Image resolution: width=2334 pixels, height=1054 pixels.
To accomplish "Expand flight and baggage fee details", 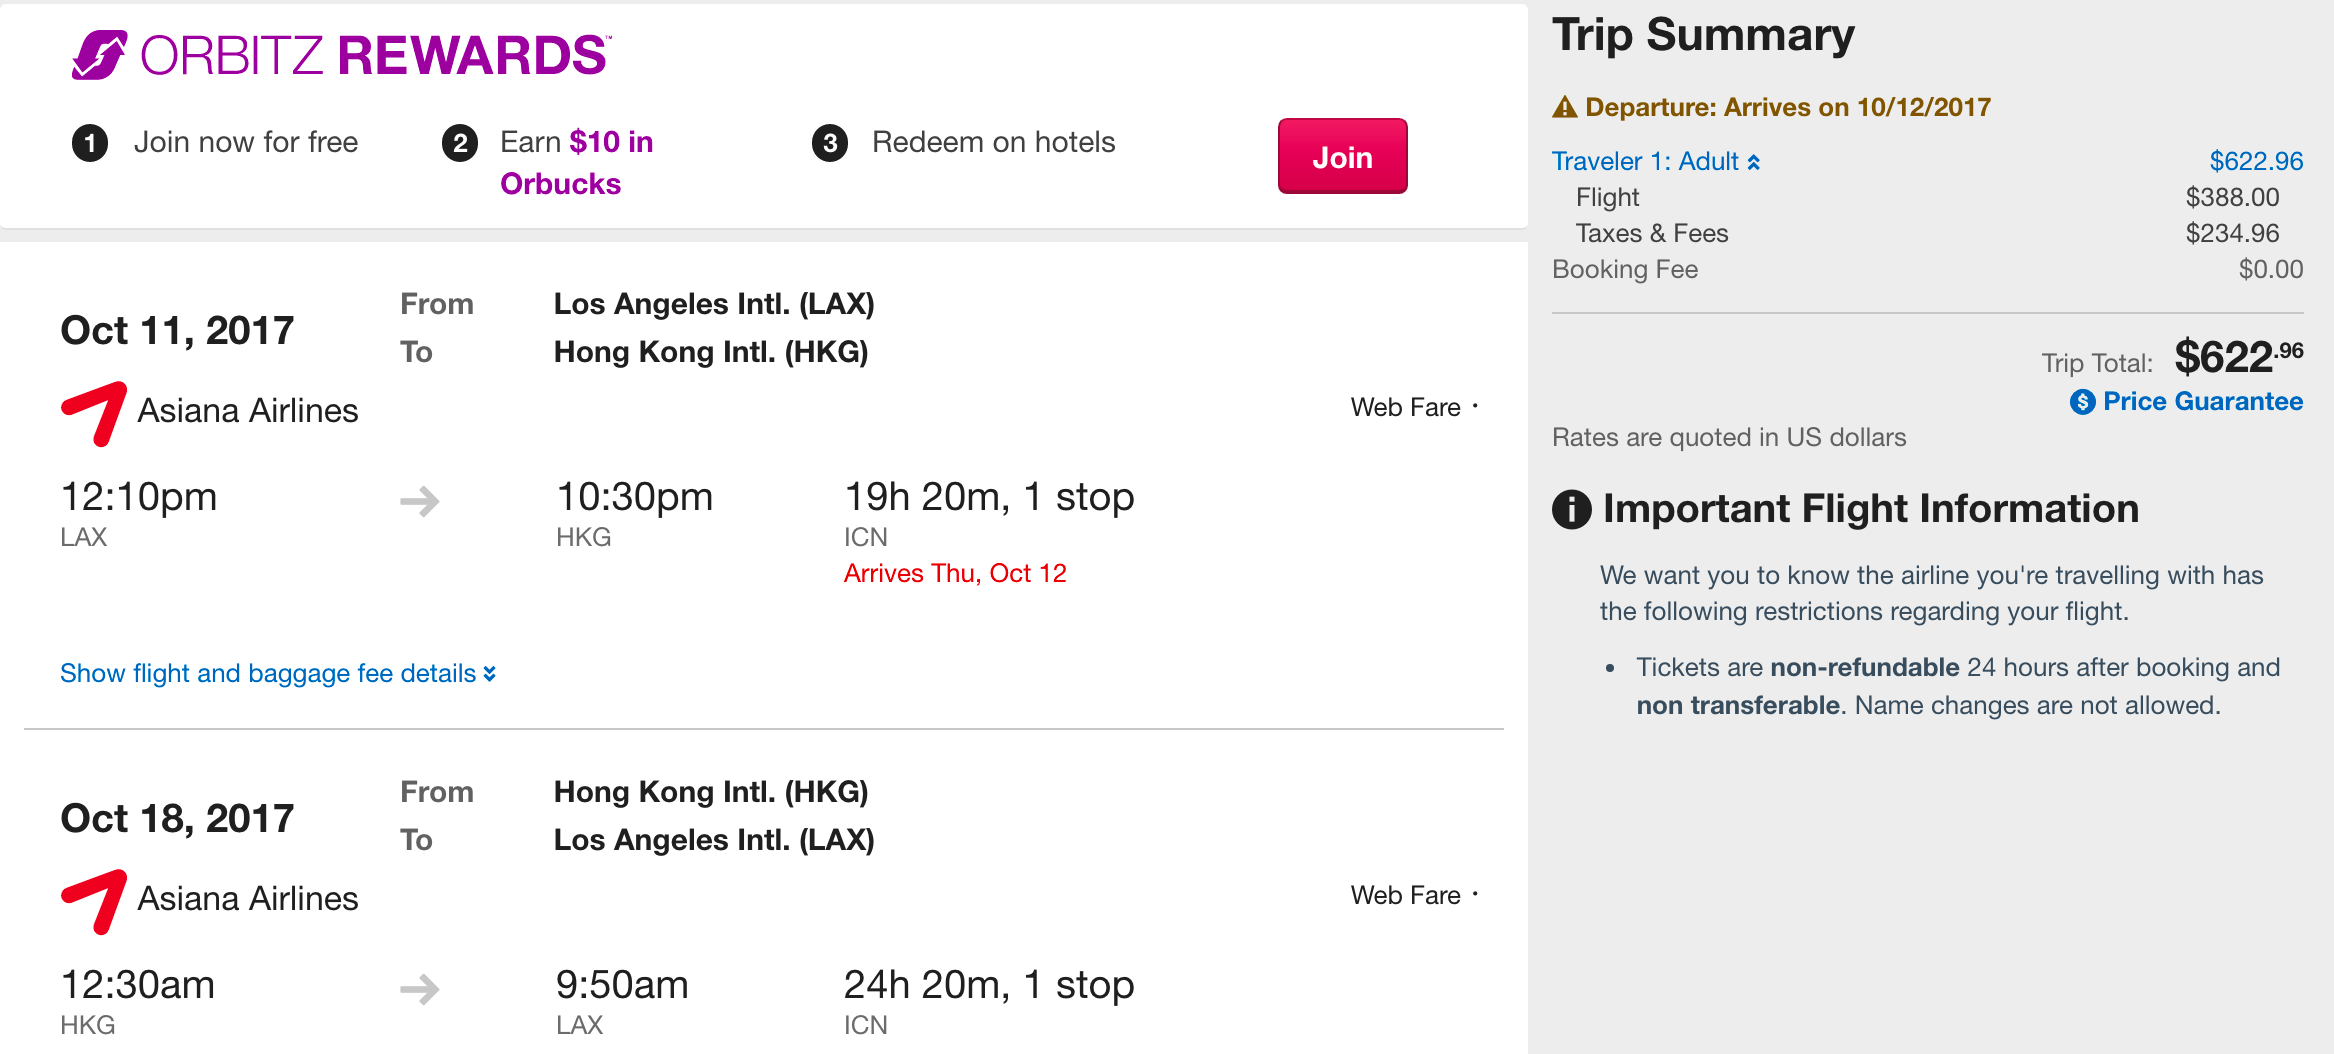I will pyautogui.click(x=277, y=673).
